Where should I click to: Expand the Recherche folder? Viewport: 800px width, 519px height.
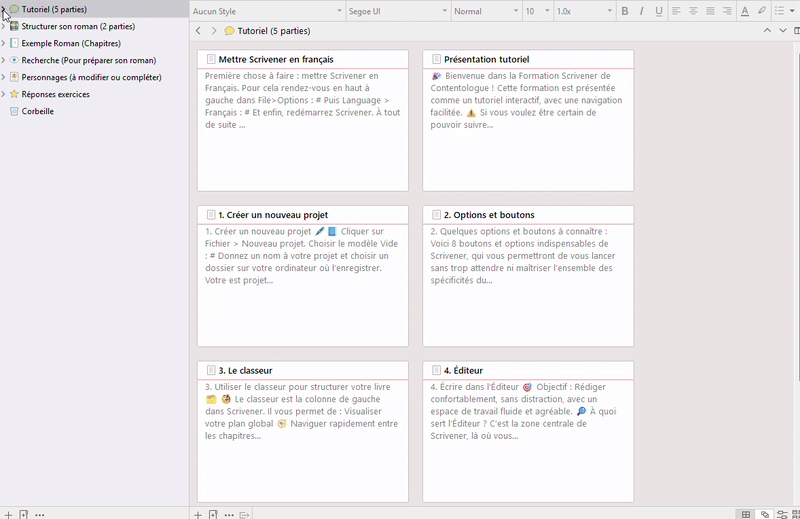pos(4,60)
